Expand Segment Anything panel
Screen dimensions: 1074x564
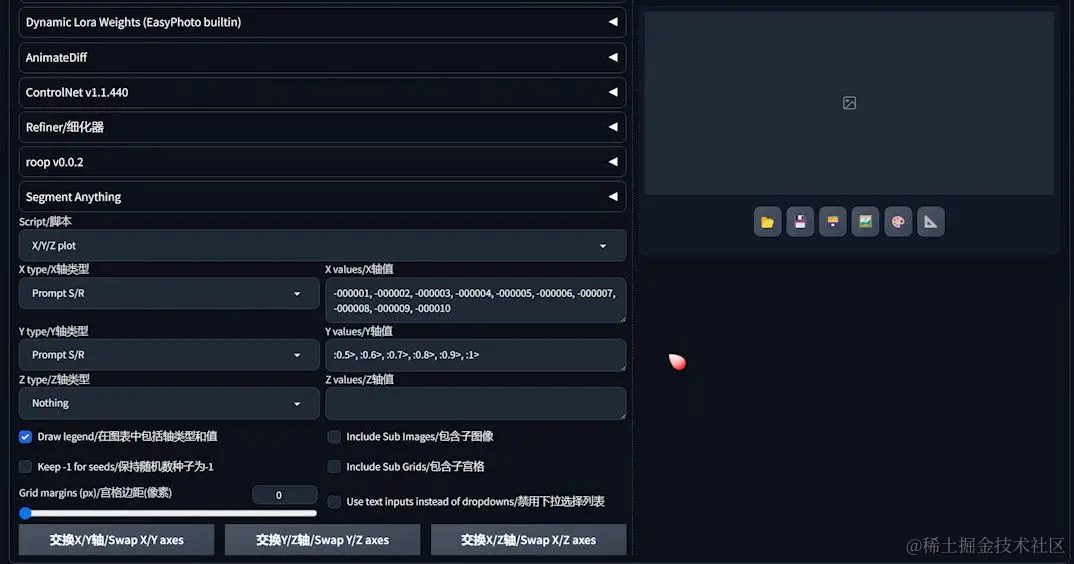(x=322, y=197)
